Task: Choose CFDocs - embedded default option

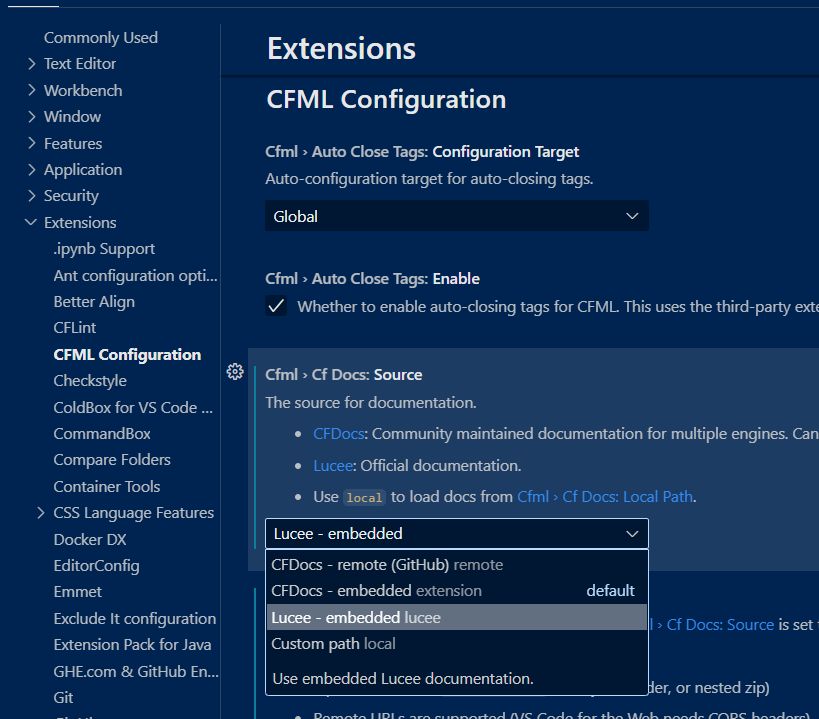Action: point(457,591)
